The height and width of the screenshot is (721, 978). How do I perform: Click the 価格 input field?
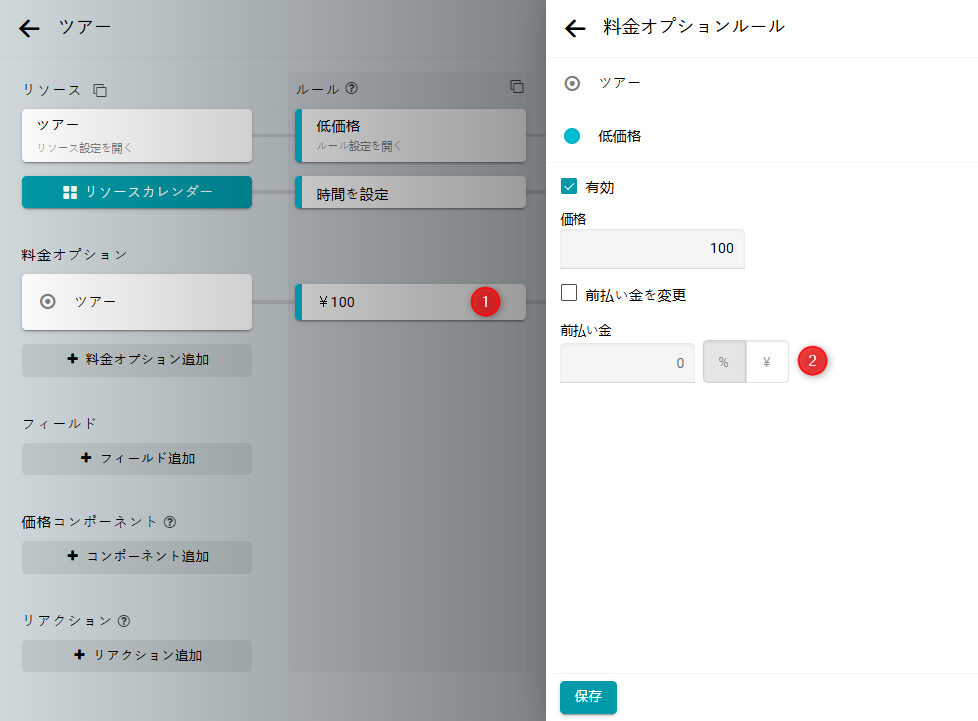pyautogui.click(x=652, y=249)
